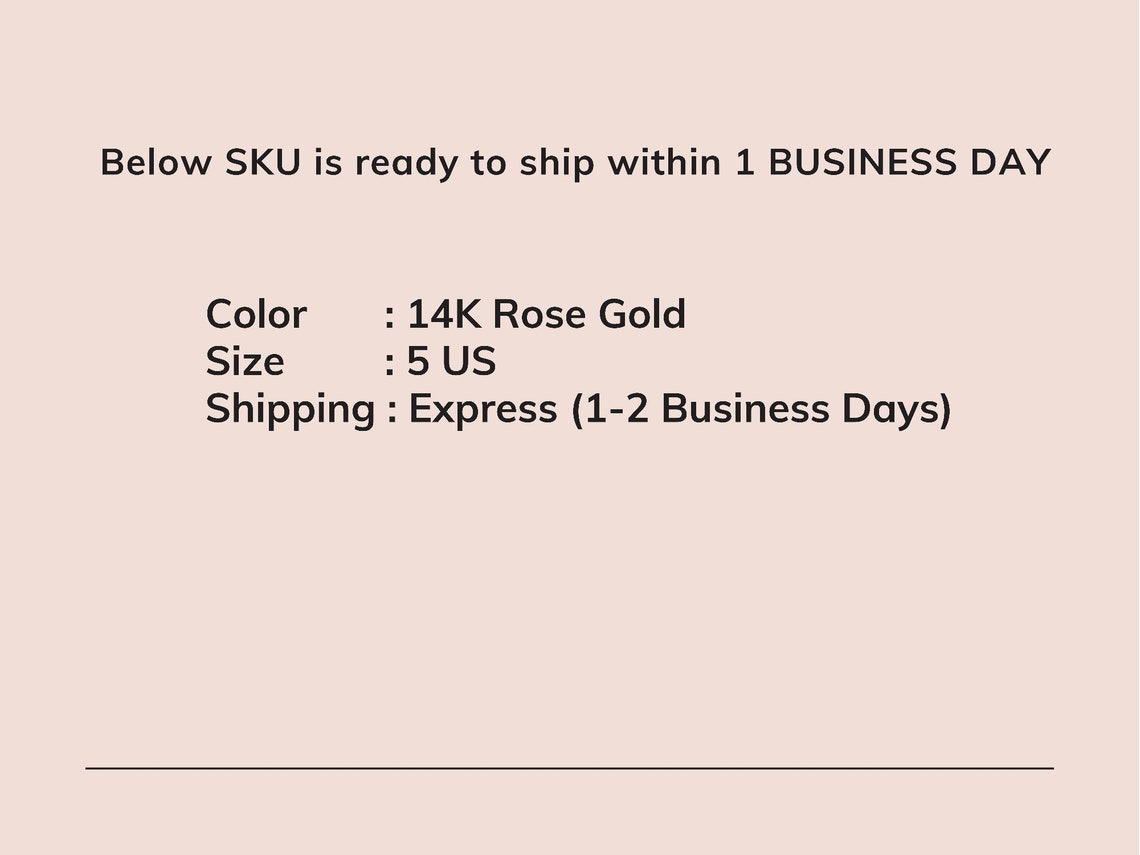
Task: Select the word "Days)" in the Shipping row
Action: (x=896, y=411)
